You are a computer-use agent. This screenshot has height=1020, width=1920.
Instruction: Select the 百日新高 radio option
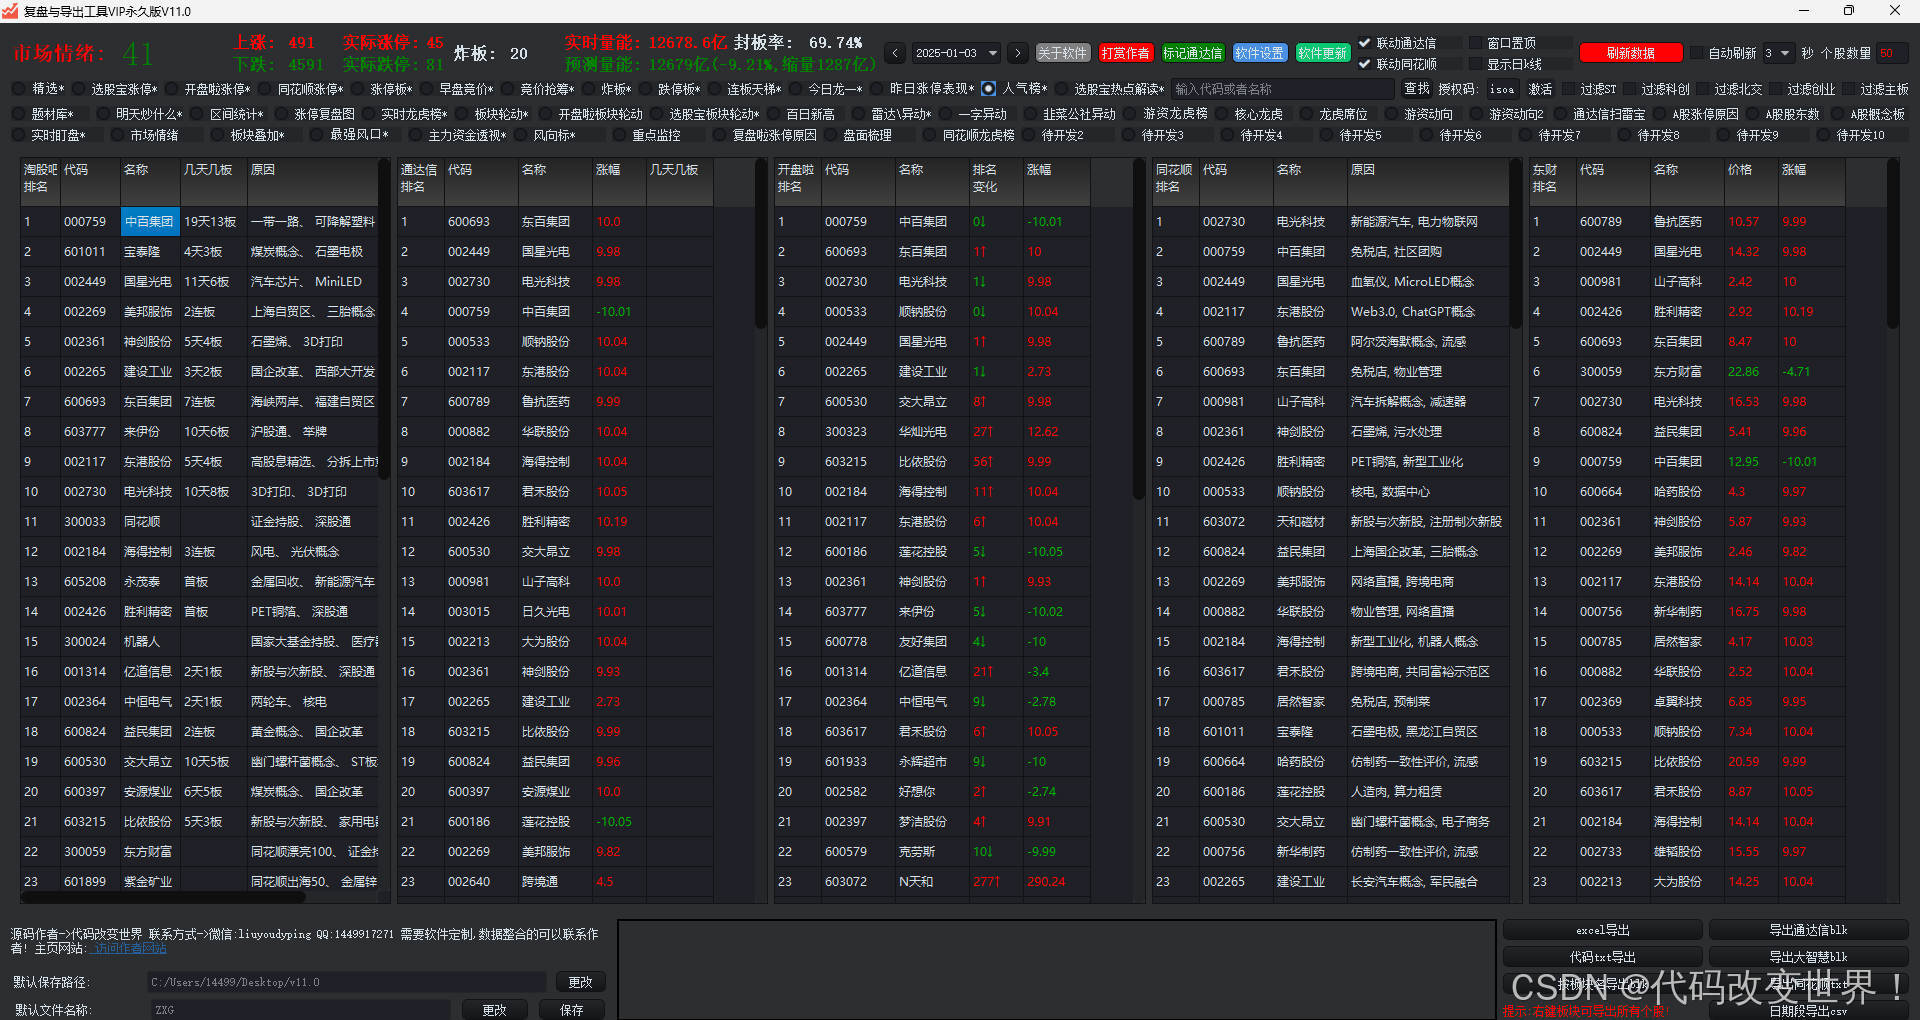(x=771, y=114)
